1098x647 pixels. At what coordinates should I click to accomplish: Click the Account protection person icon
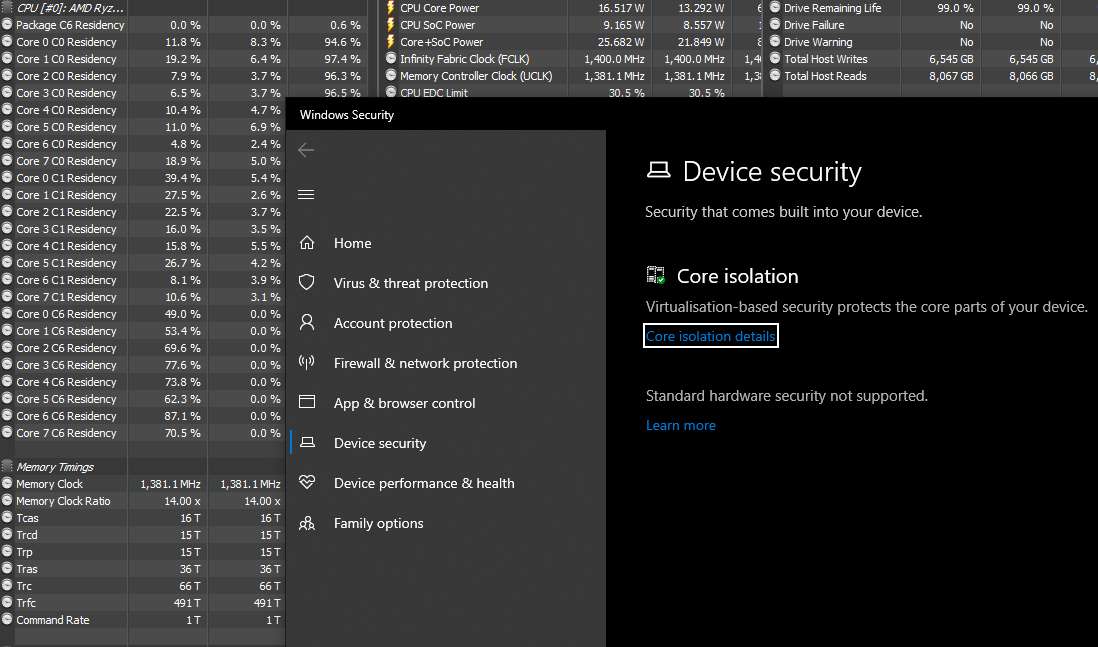pos(307,323)
